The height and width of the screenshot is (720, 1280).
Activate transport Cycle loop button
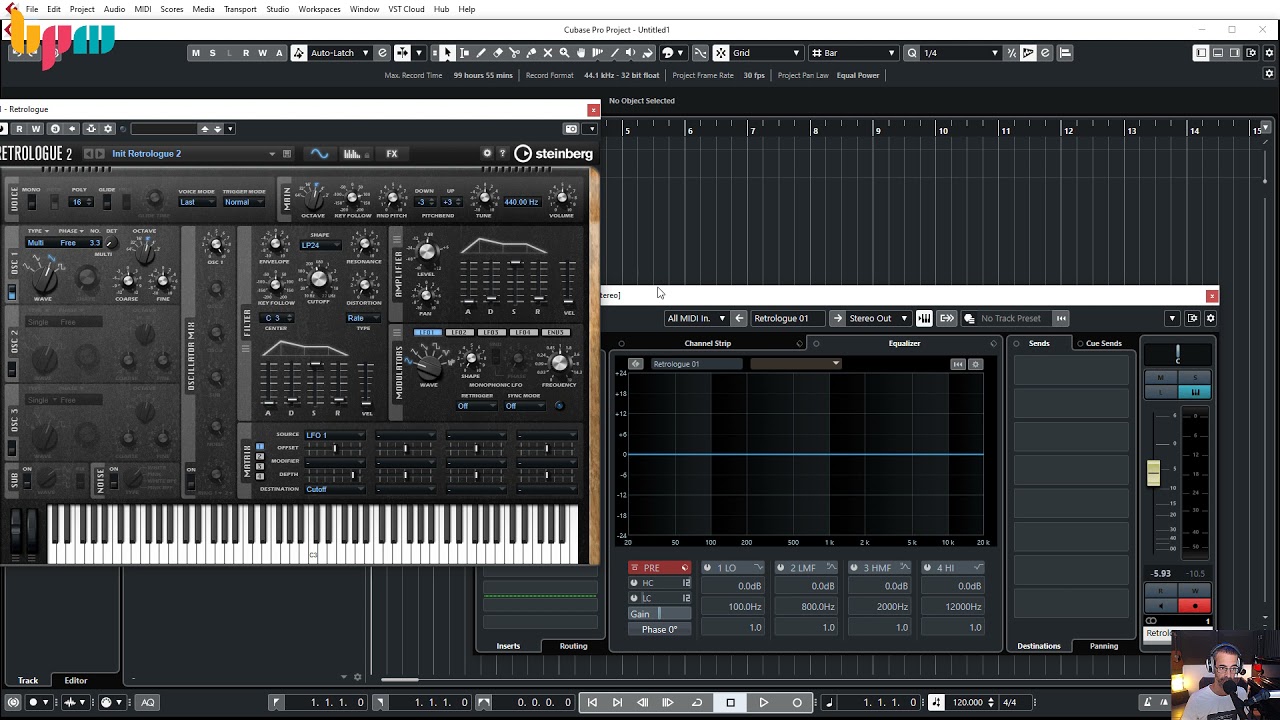(697, 702)
